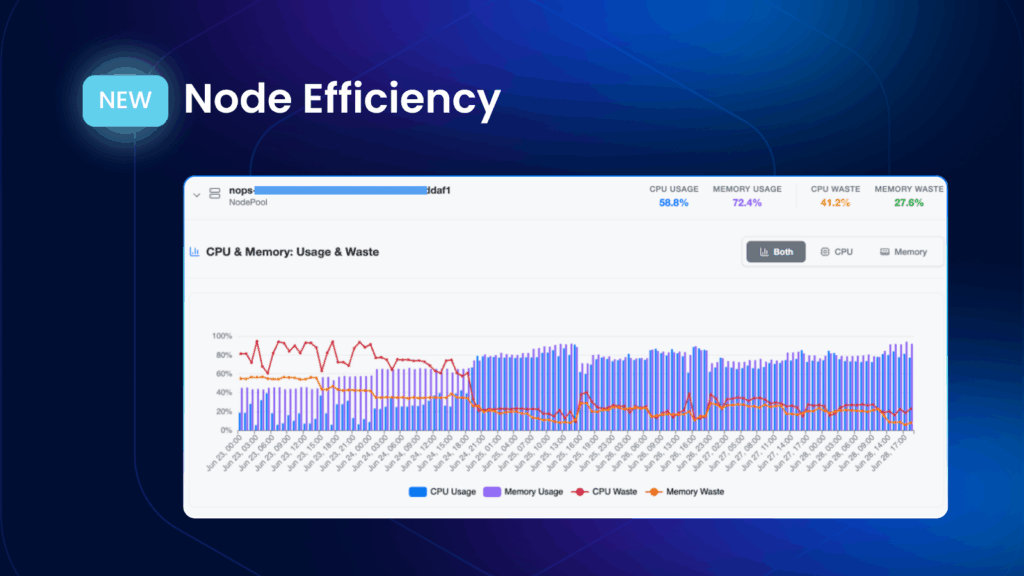Image resolution: width=1024 pixels, height=576 pixels.
Task: Click the NodePool server icon
Action: [215, 193]
